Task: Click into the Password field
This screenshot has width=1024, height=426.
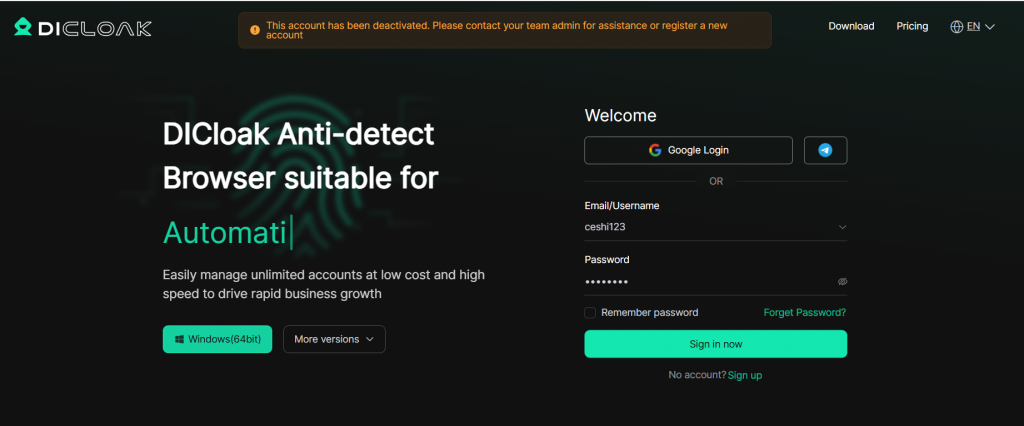Action: pyautogui.click(x=705, y=282)
